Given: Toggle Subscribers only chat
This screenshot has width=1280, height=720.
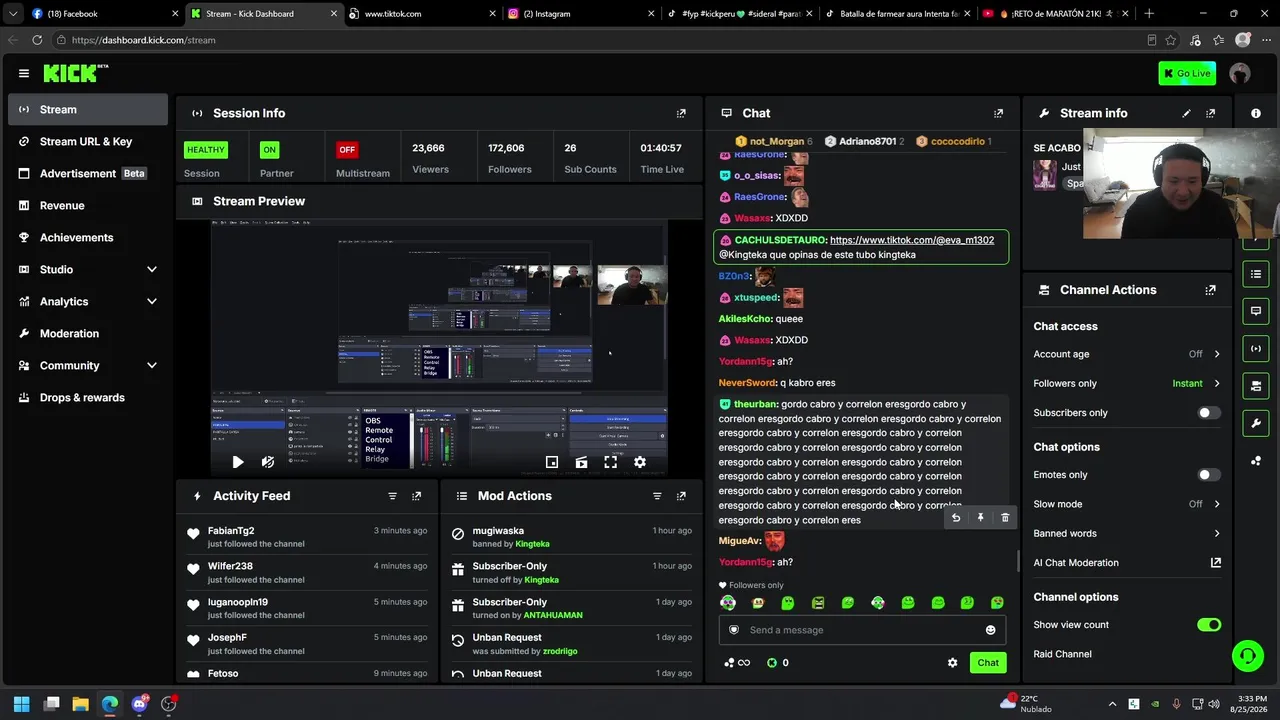Looking at the screenshot, I should point(1209,413).
